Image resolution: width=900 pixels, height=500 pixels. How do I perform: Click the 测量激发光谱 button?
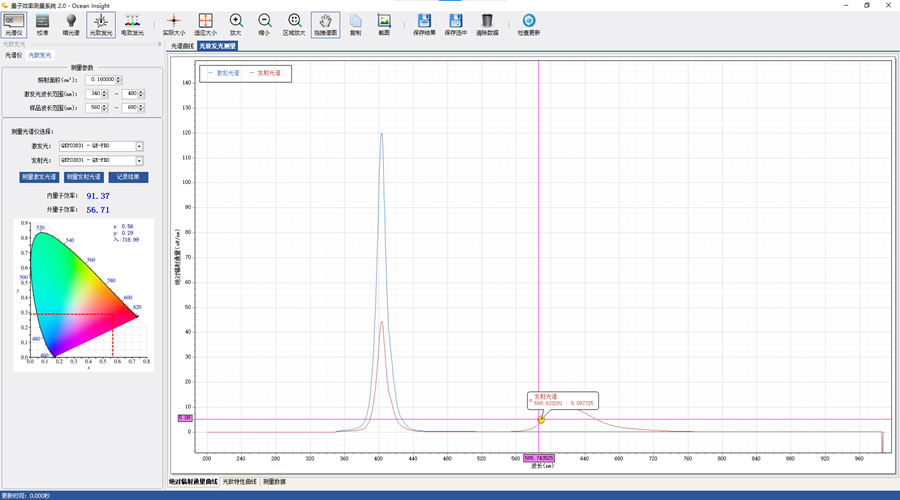pyautogui.click(x=39, y=177)
